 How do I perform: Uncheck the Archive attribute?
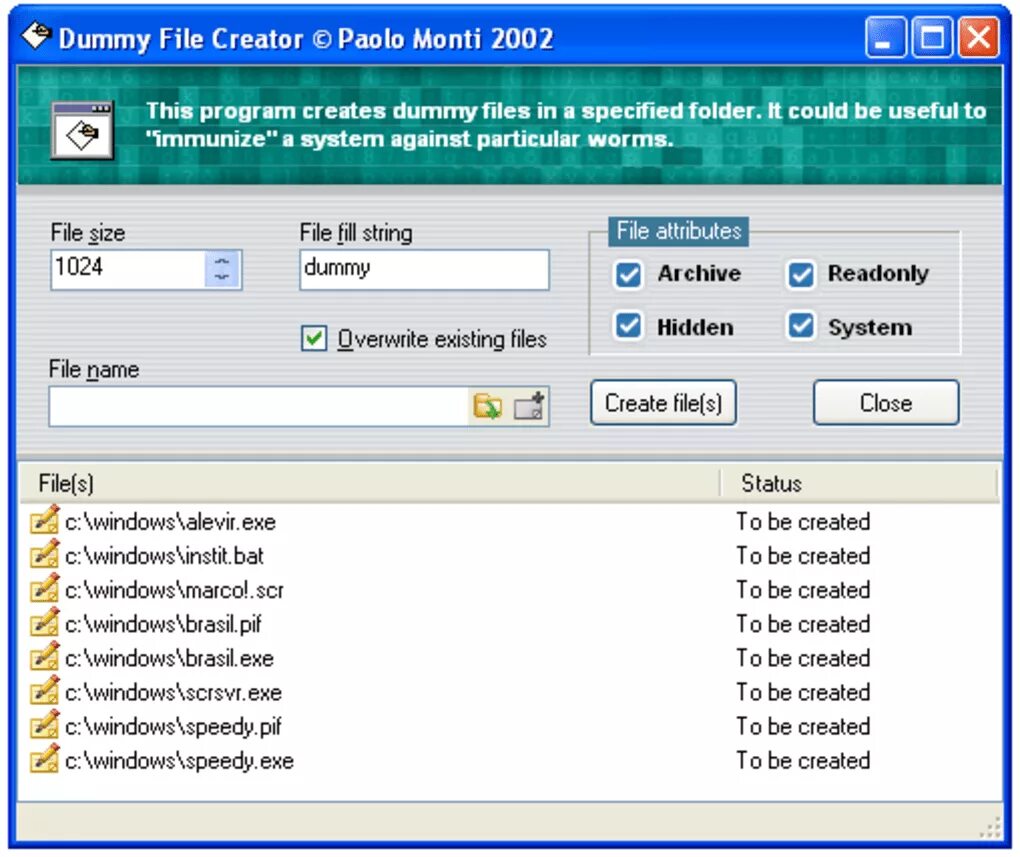[628, 274]
